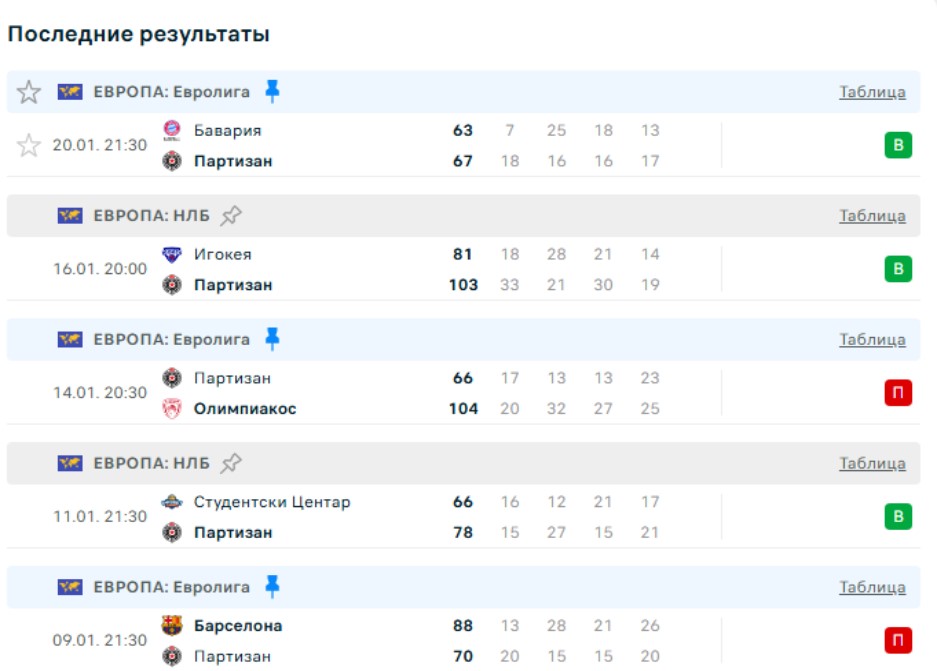
Task: Unpin the first Евролига league (blue pin)
Action: [x=272, y=92]
